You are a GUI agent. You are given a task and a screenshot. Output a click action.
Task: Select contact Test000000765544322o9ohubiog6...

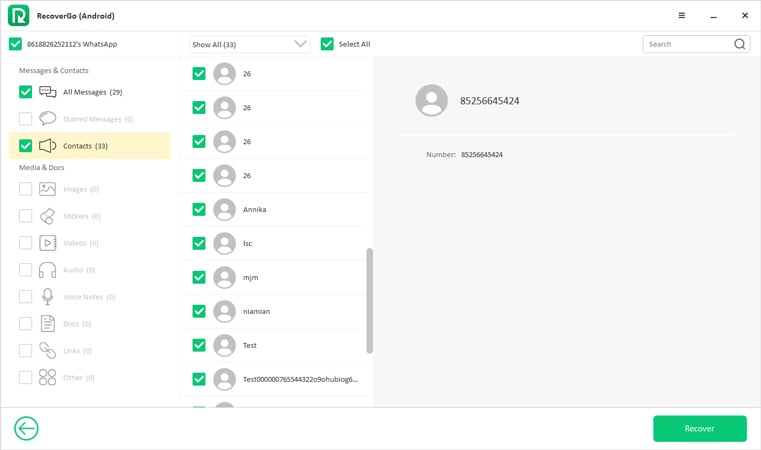[x=273, y=379]
